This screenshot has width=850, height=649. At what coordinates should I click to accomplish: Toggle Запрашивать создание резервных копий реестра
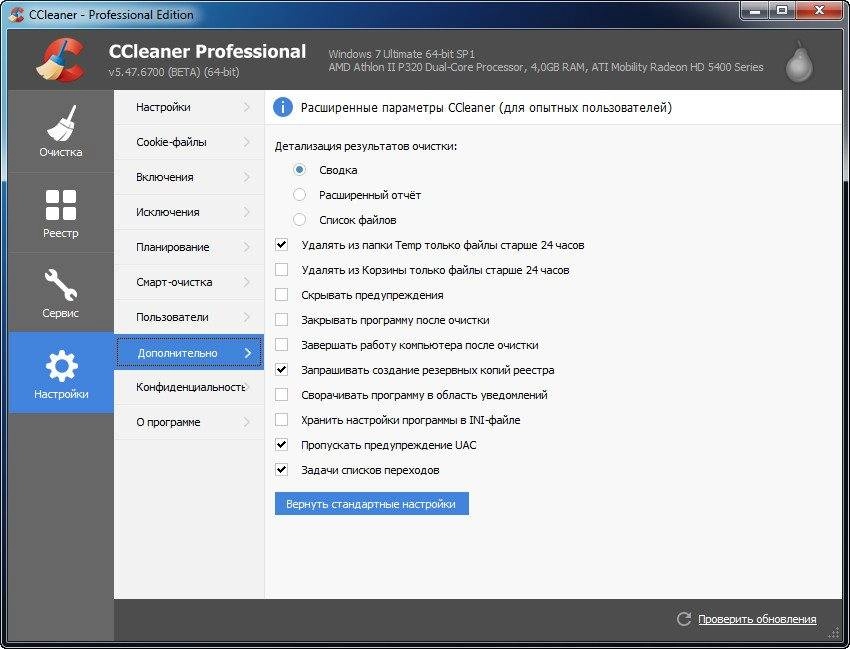tap(281, 369)
